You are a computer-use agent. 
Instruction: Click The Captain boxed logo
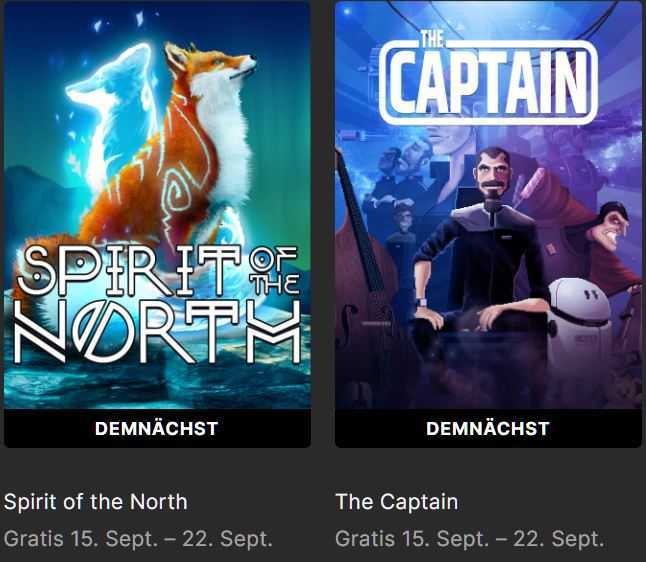point(488,80)
